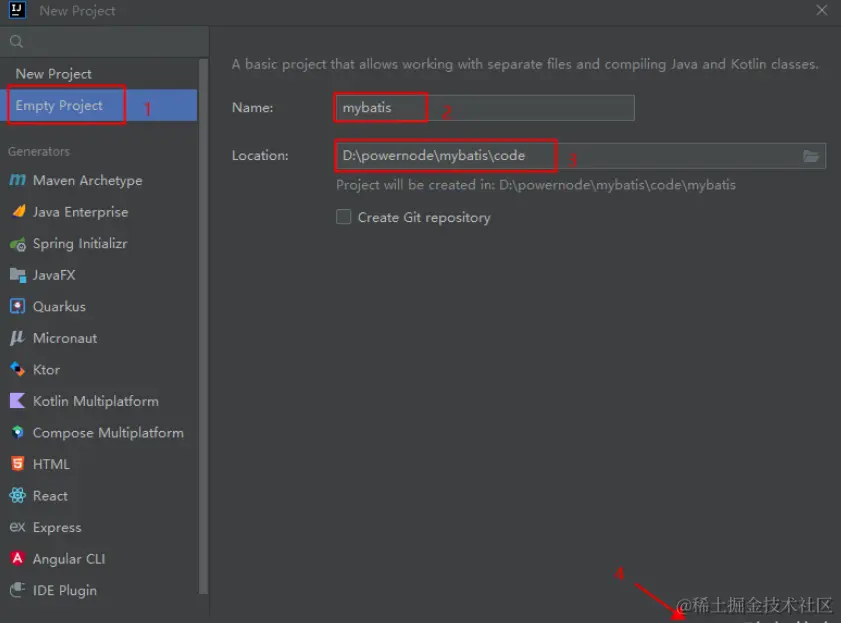
Task: Click the search magnifier icon
Action: pyautogui.click(x=17, y=42)
